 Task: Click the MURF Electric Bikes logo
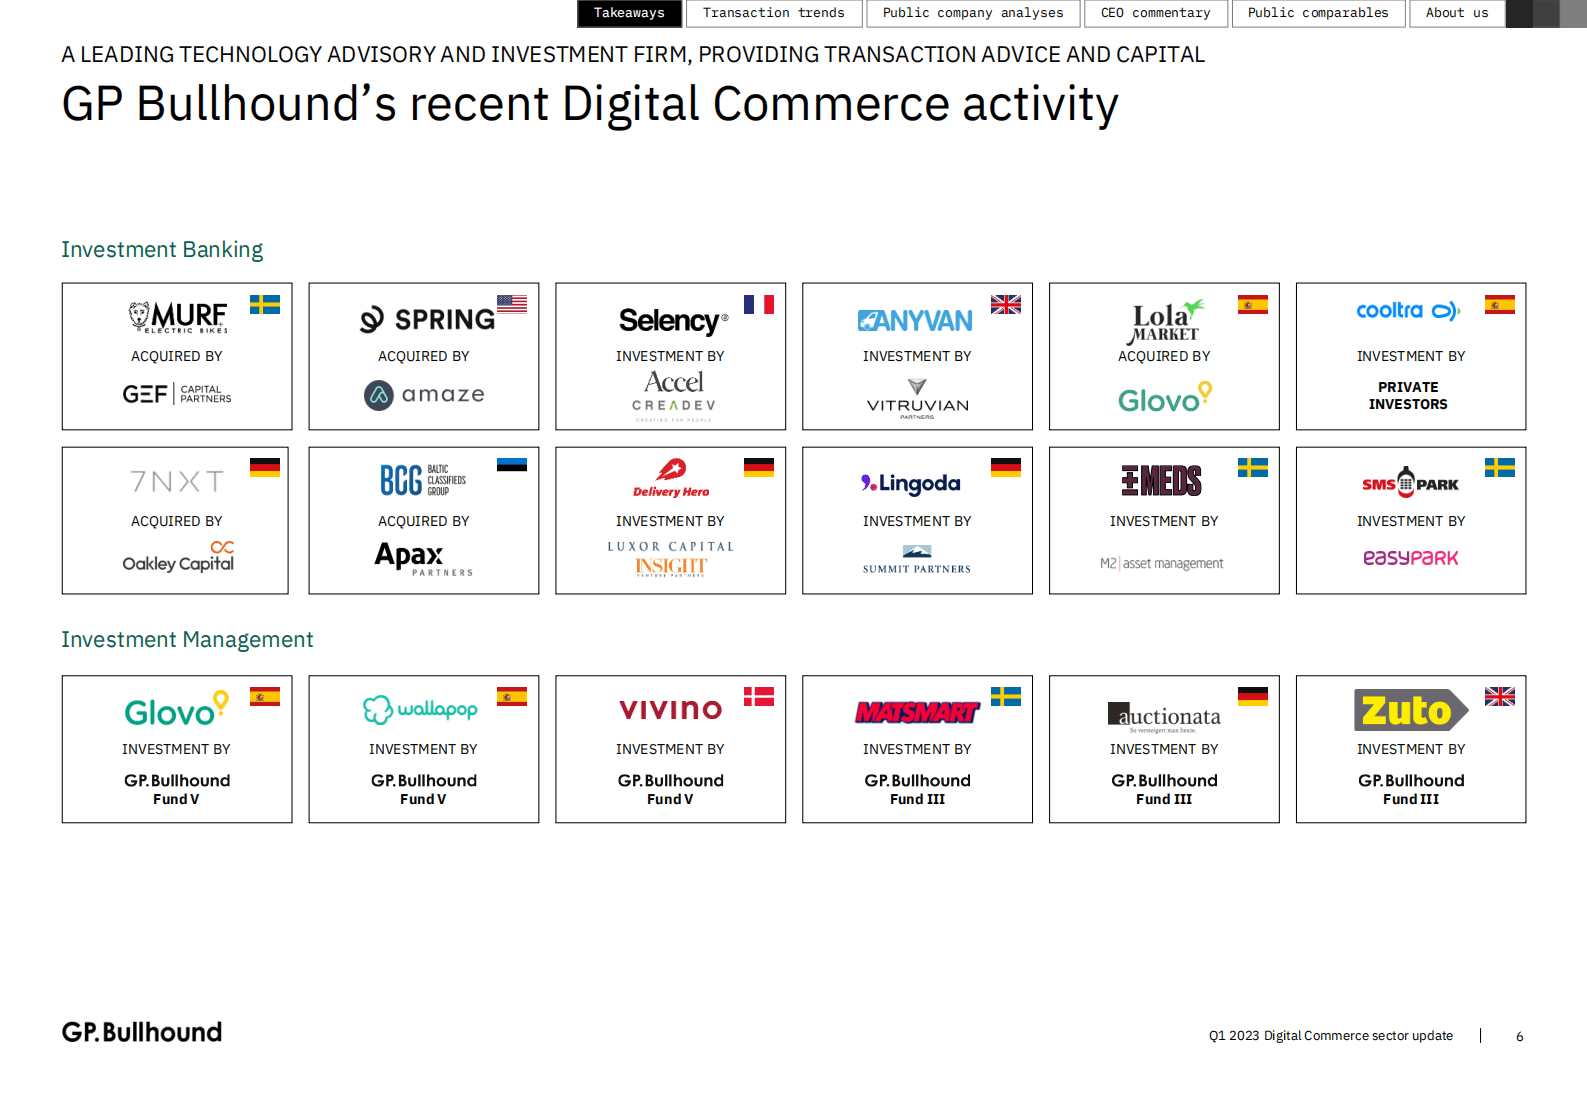(178, 317)
